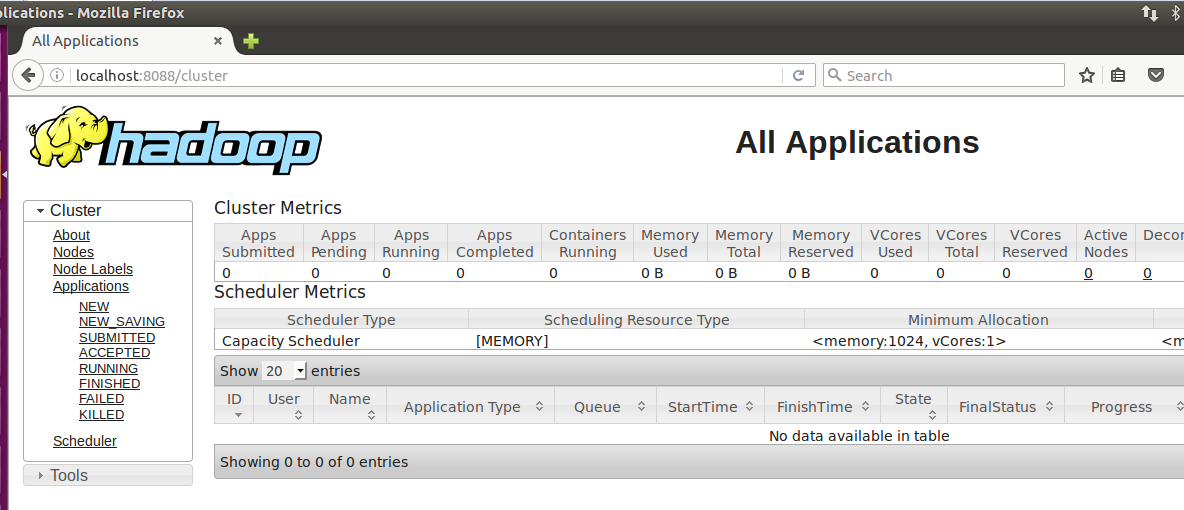
Task: Open a new tab with the plus icon
Action: (x=251, y=41)
